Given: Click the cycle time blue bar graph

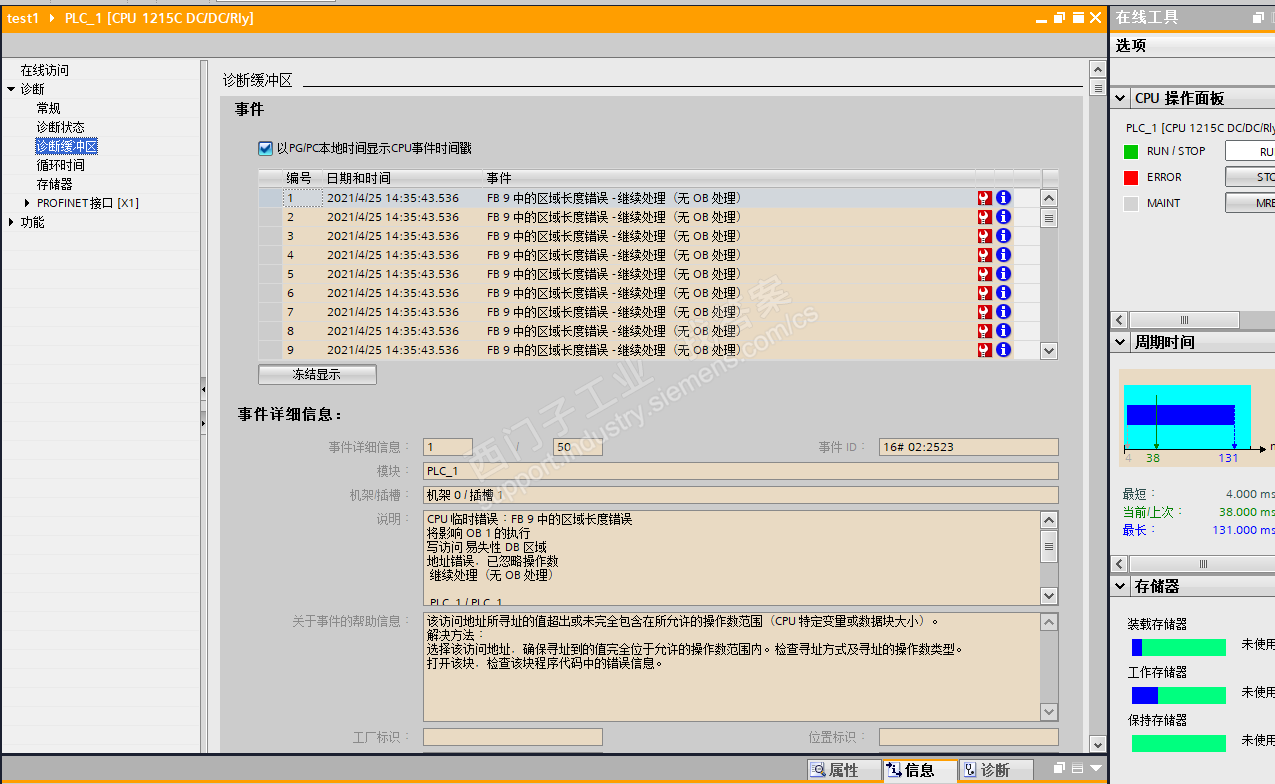Looking at the screenshot, I should [1181, 414].
